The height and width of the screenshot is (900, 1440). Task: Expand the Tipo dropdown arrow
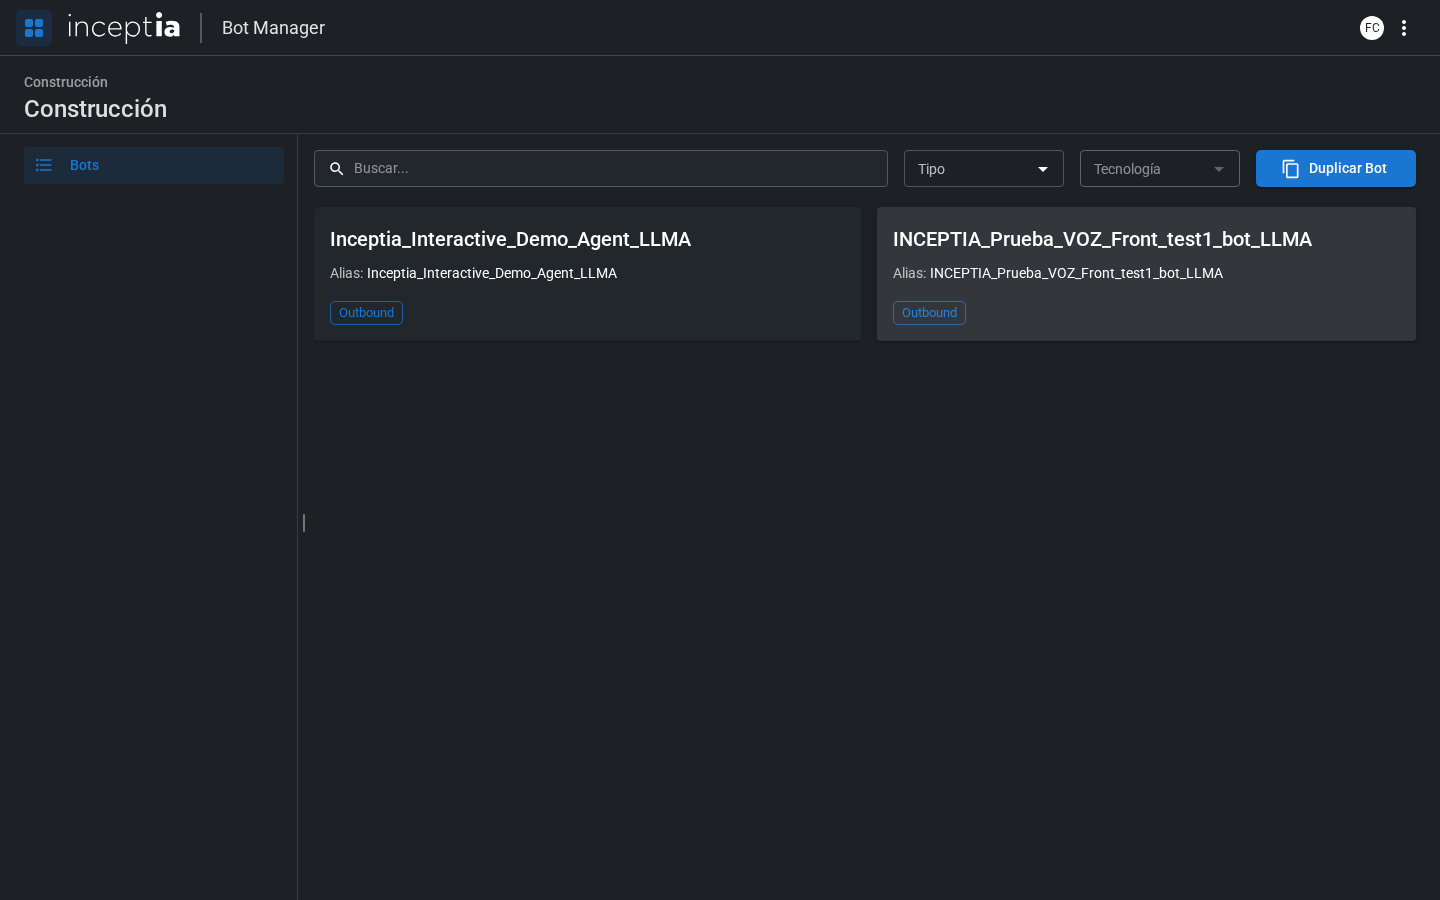pyautogui.click(x=1043, y=169)
